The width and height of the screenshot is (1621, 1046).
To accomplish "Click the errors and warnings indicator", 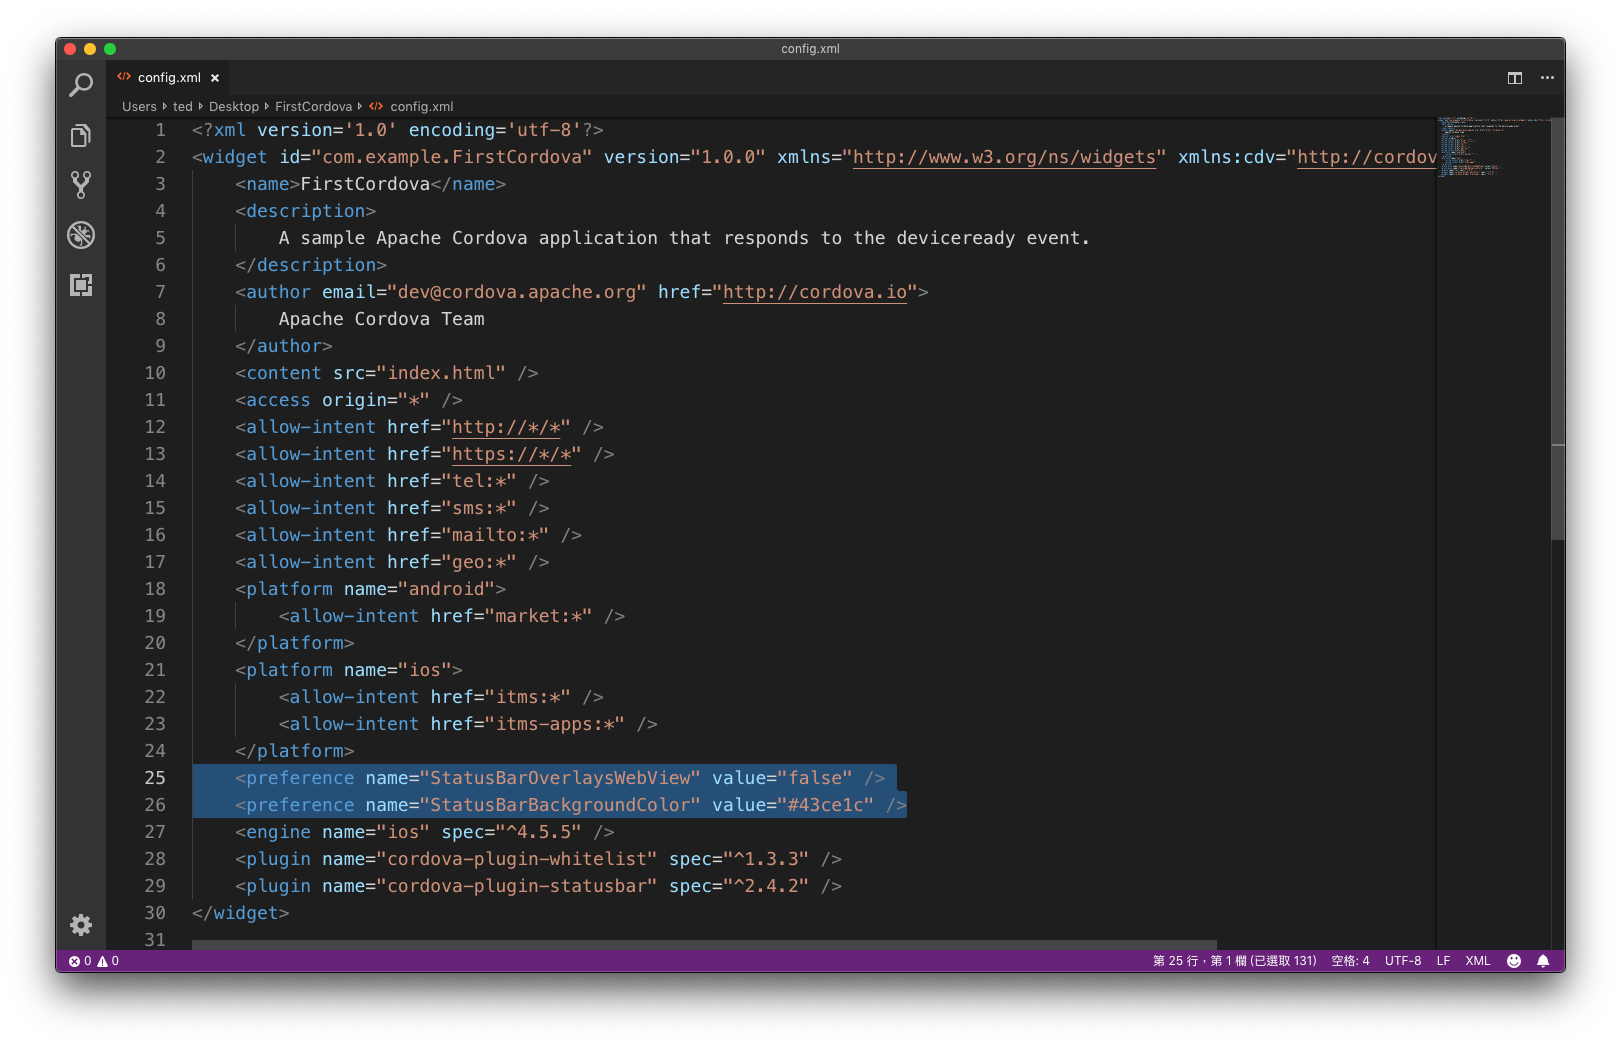I will 93,961.
